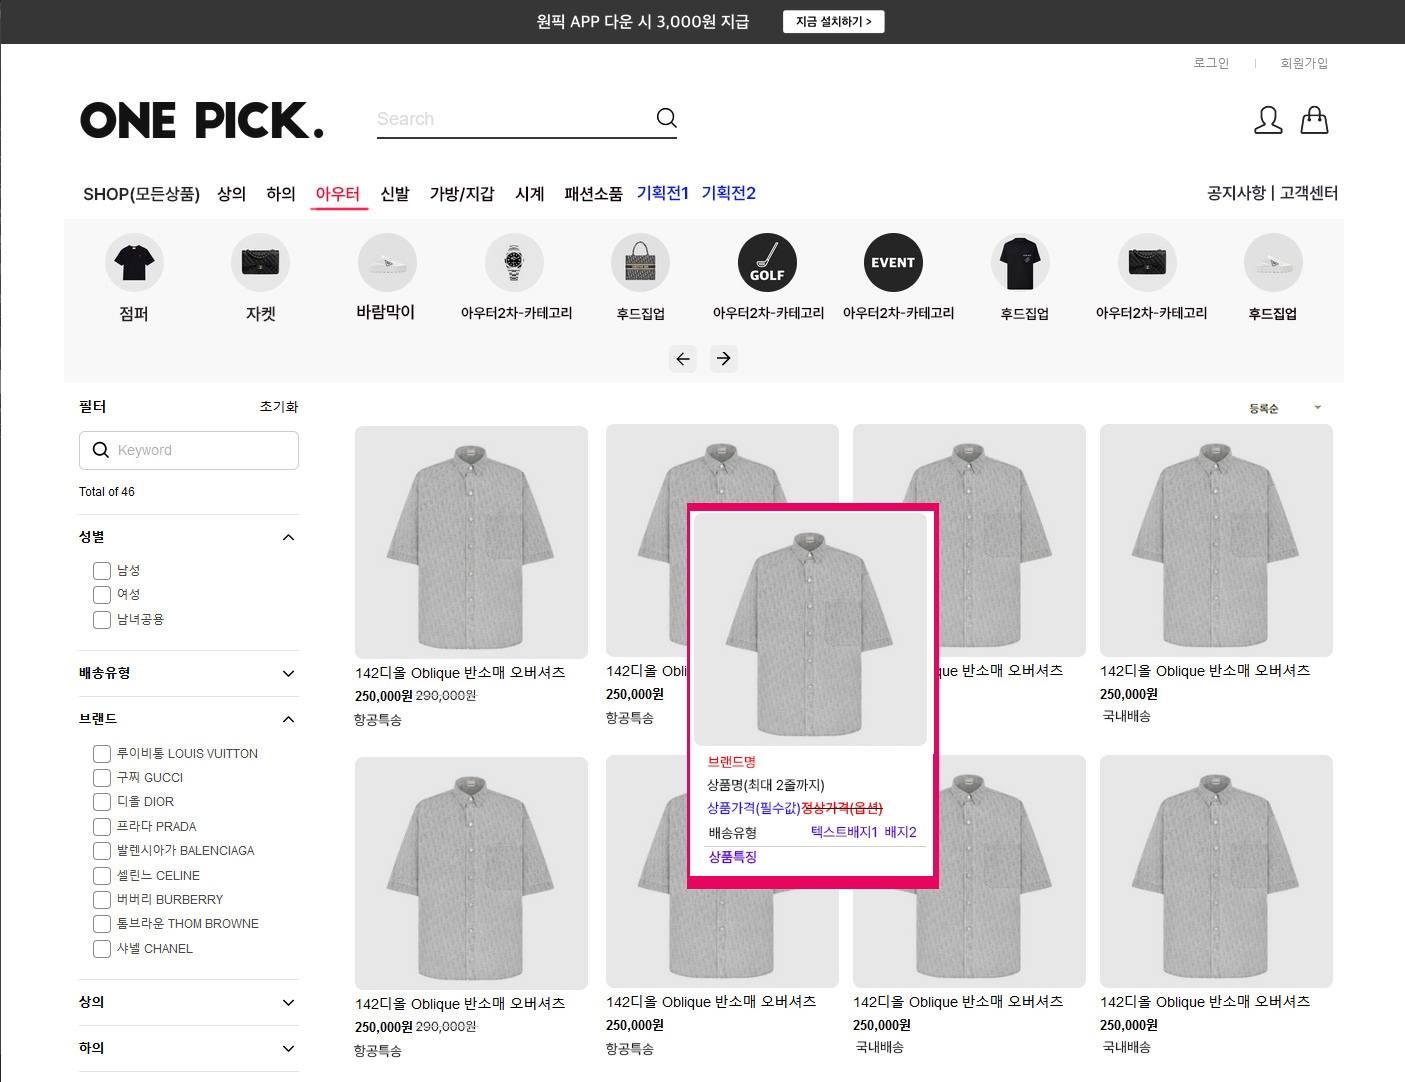Open the SHOP(모든상품) menu
1405x1082 pixels.
pyautogui.click(x=142, y=194)
